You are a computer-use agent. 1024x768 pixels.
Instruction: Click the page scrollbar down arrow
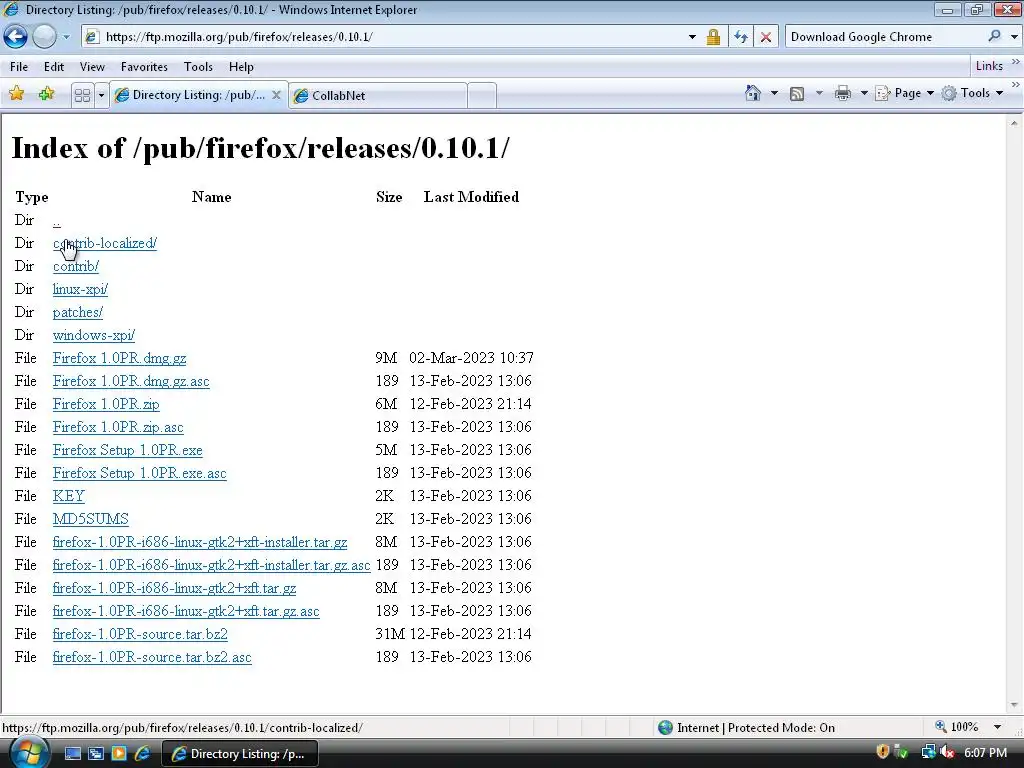[1014, 705]
